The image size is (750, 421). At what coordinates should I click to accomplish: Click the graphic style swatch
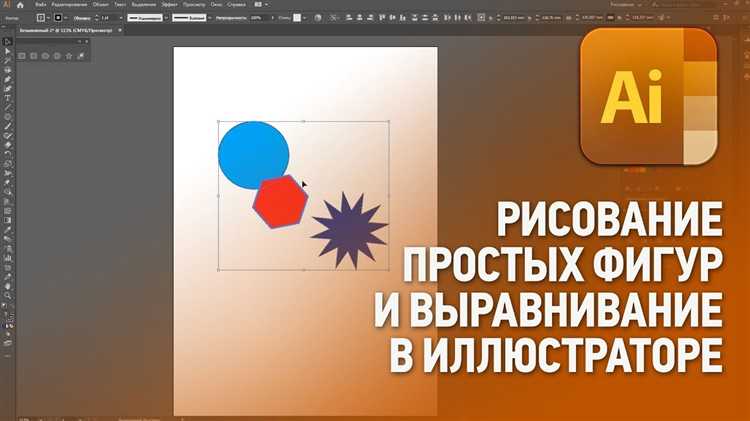point(297,18)
